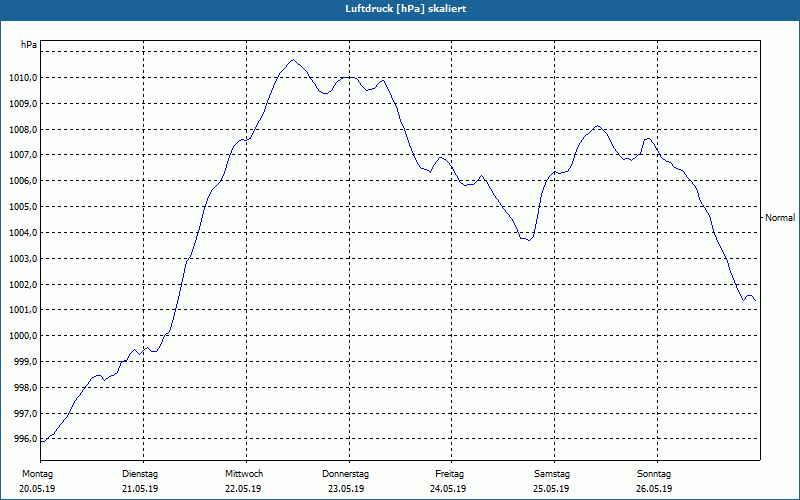Click the 26.05.19 date label
The image size is (800, 500).
tap(654, 489)
